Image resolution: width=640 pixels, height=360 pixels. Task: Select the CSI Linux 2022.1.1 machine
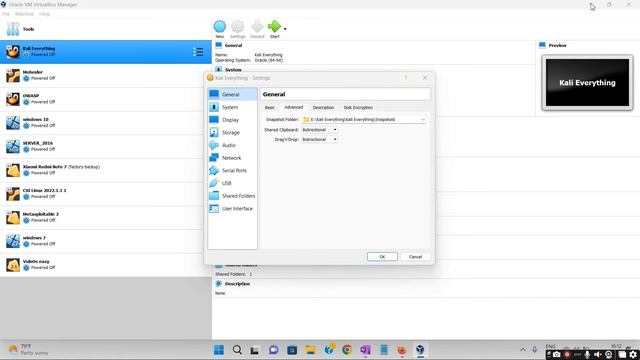[106, 193]
